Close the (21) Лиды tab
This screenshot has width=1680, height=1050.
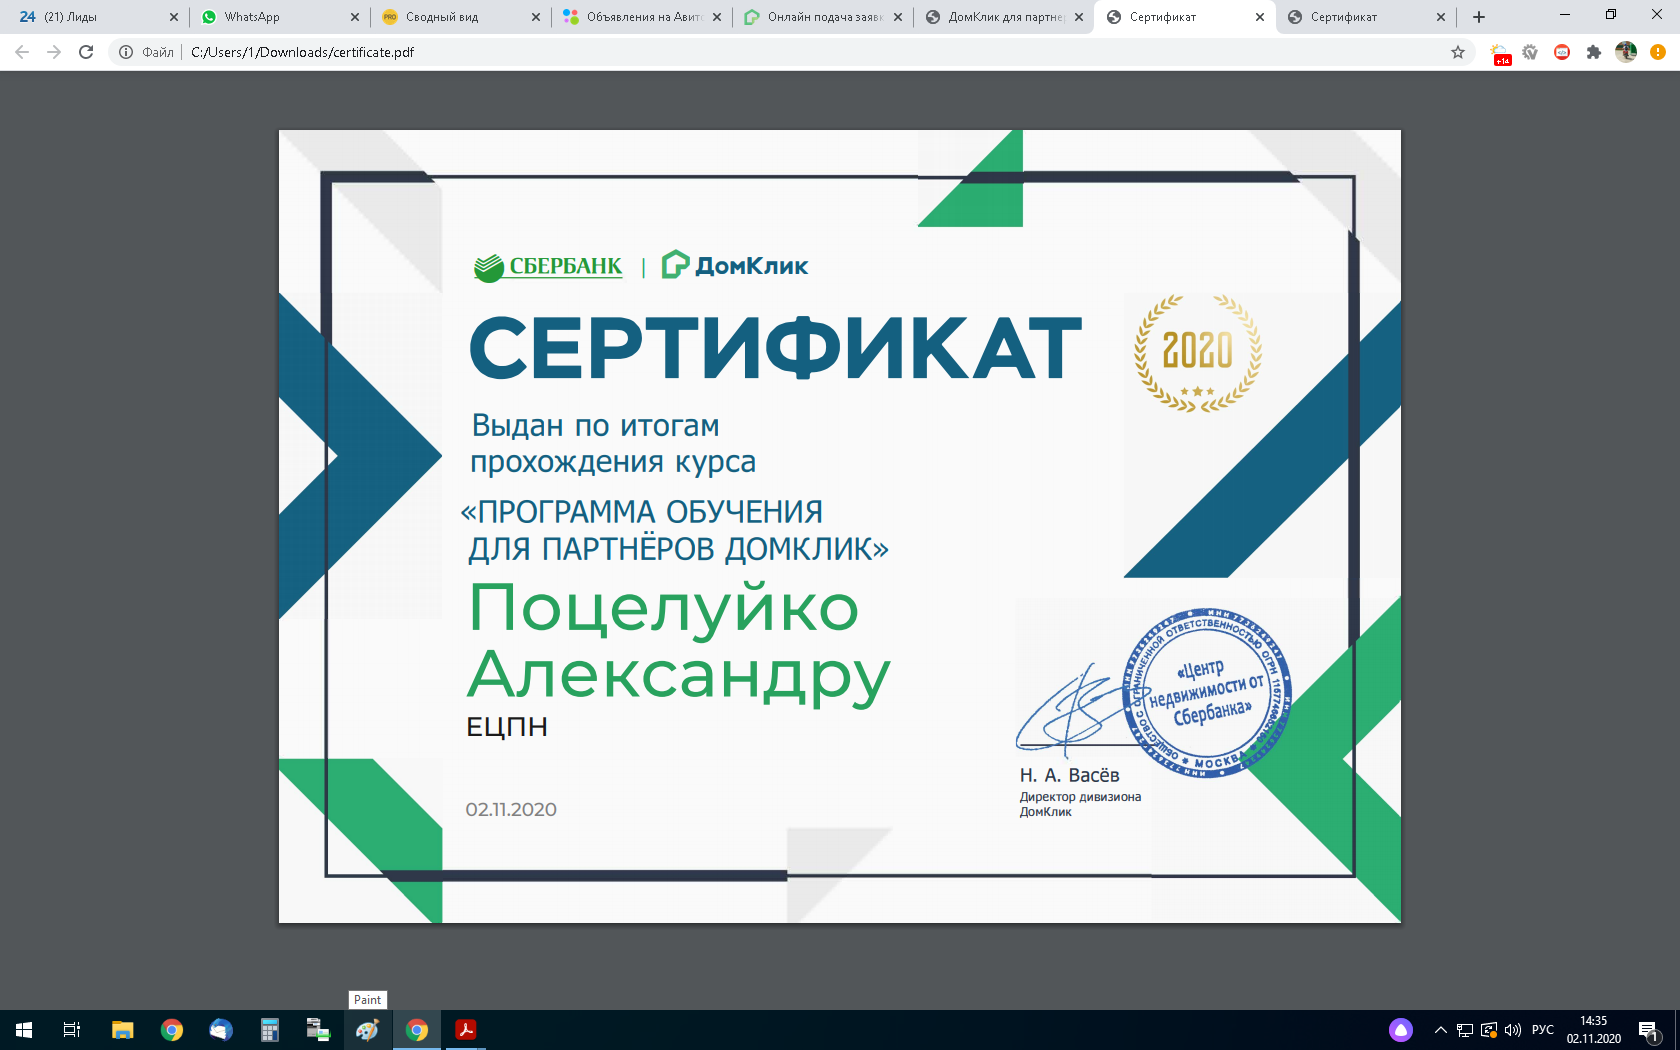pos(174,17)
